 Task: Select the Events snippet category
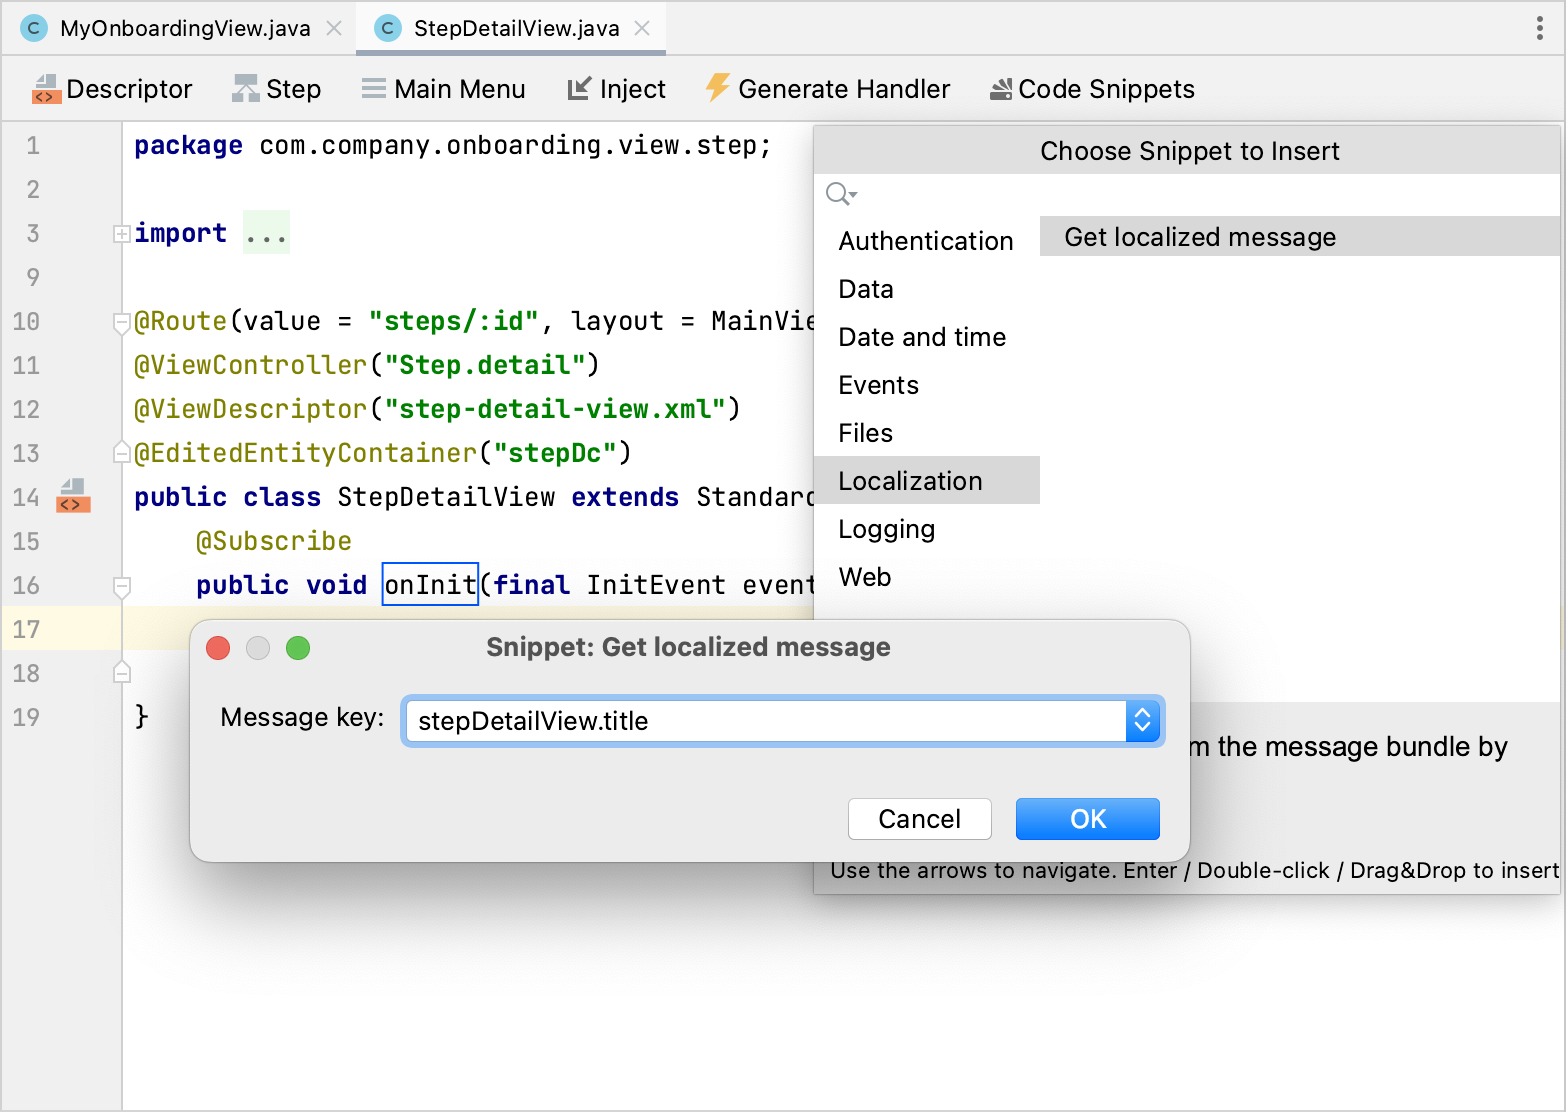coord(926,385)
